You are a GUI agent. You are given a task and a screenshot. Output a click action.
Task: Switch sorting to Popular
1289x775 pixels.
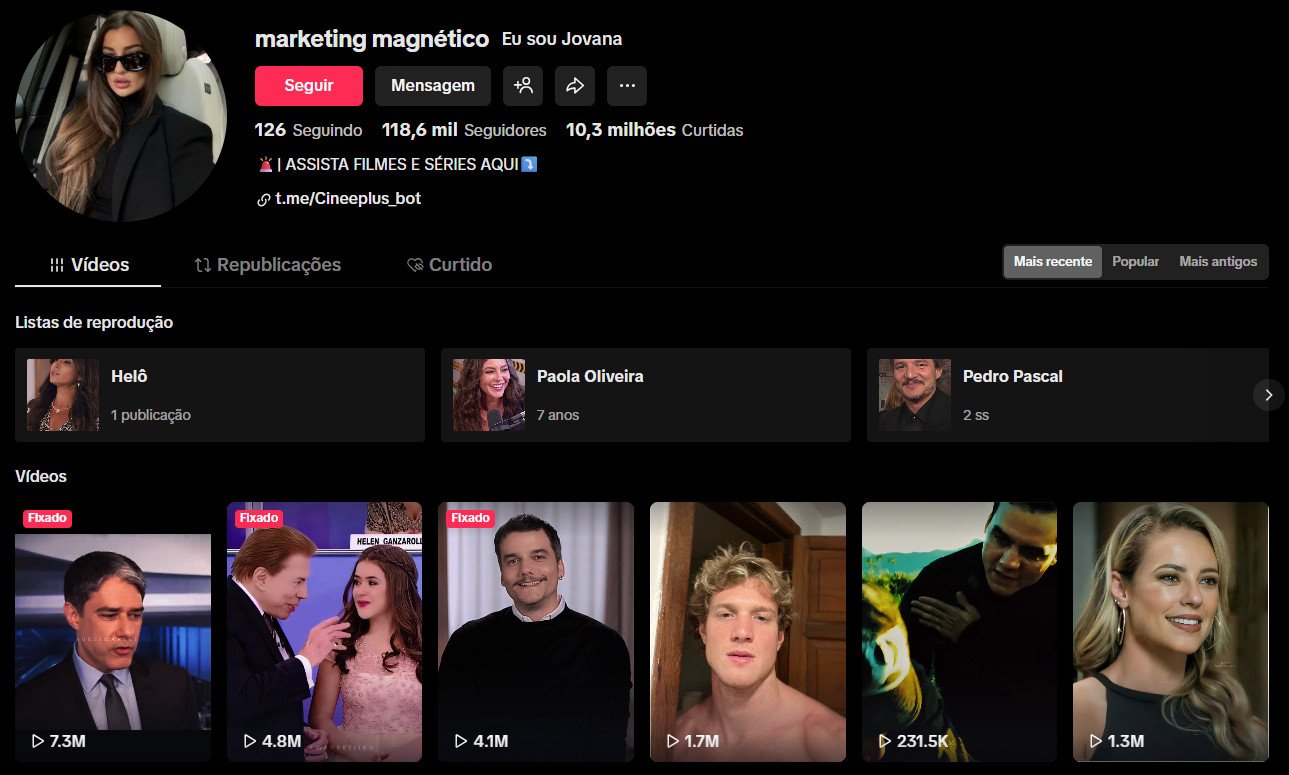pos(1135,261)
